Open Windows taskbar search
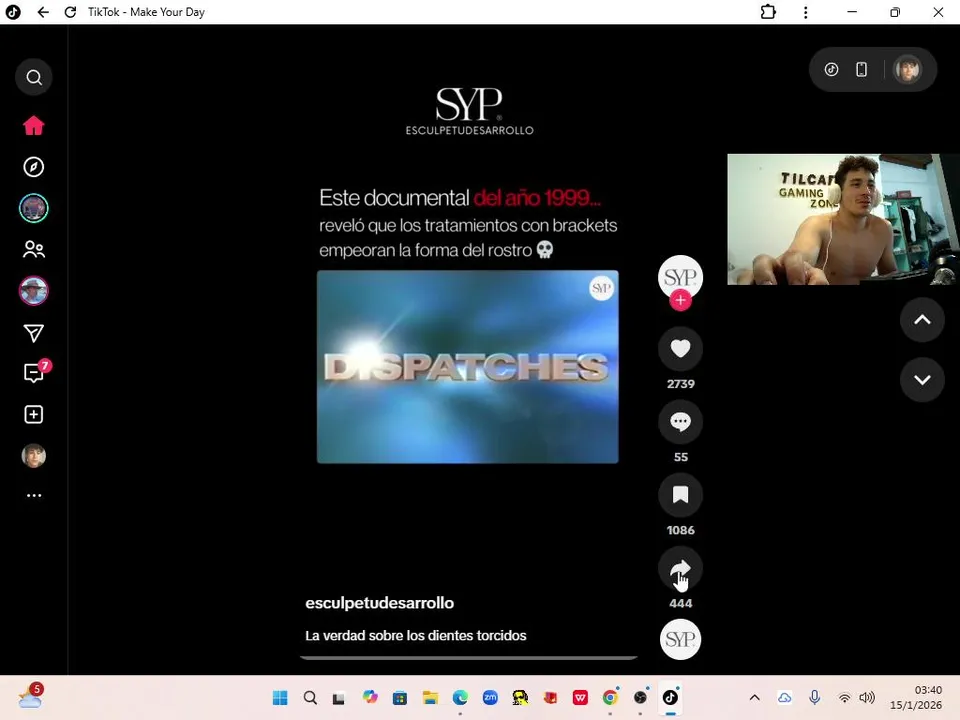The width and height of the screenshot is (960, 720). coord(310,697)
